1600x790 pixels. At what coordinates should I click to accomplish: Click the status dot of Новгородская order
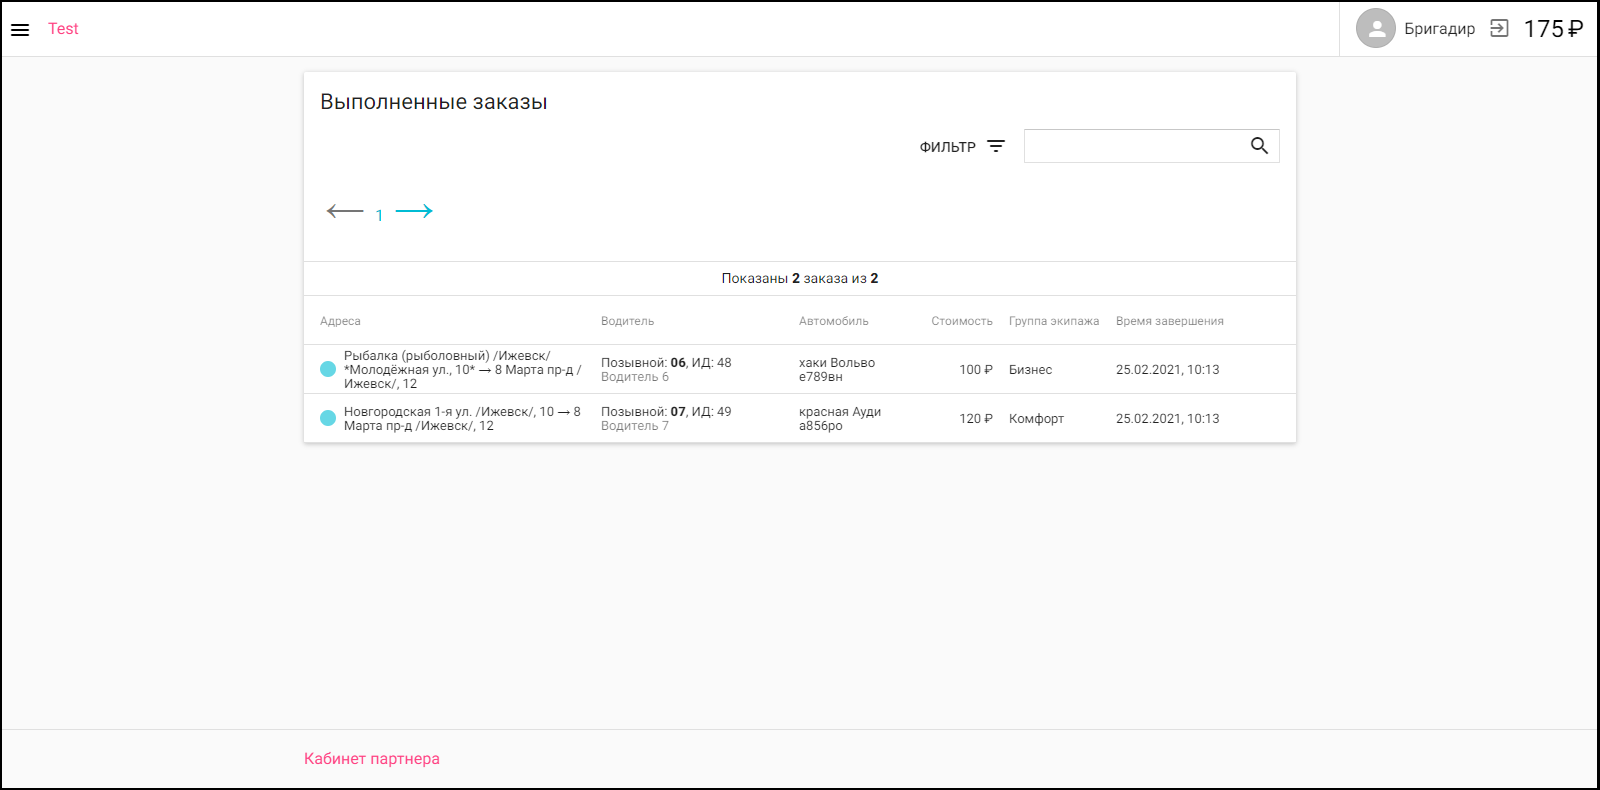tap(328, 418)
